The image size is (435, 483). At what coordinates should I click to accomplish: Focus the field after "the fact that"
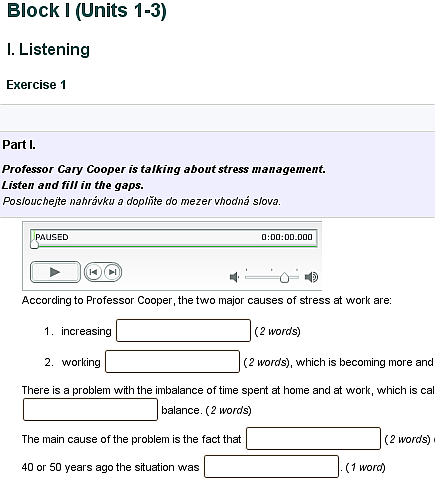313,438
